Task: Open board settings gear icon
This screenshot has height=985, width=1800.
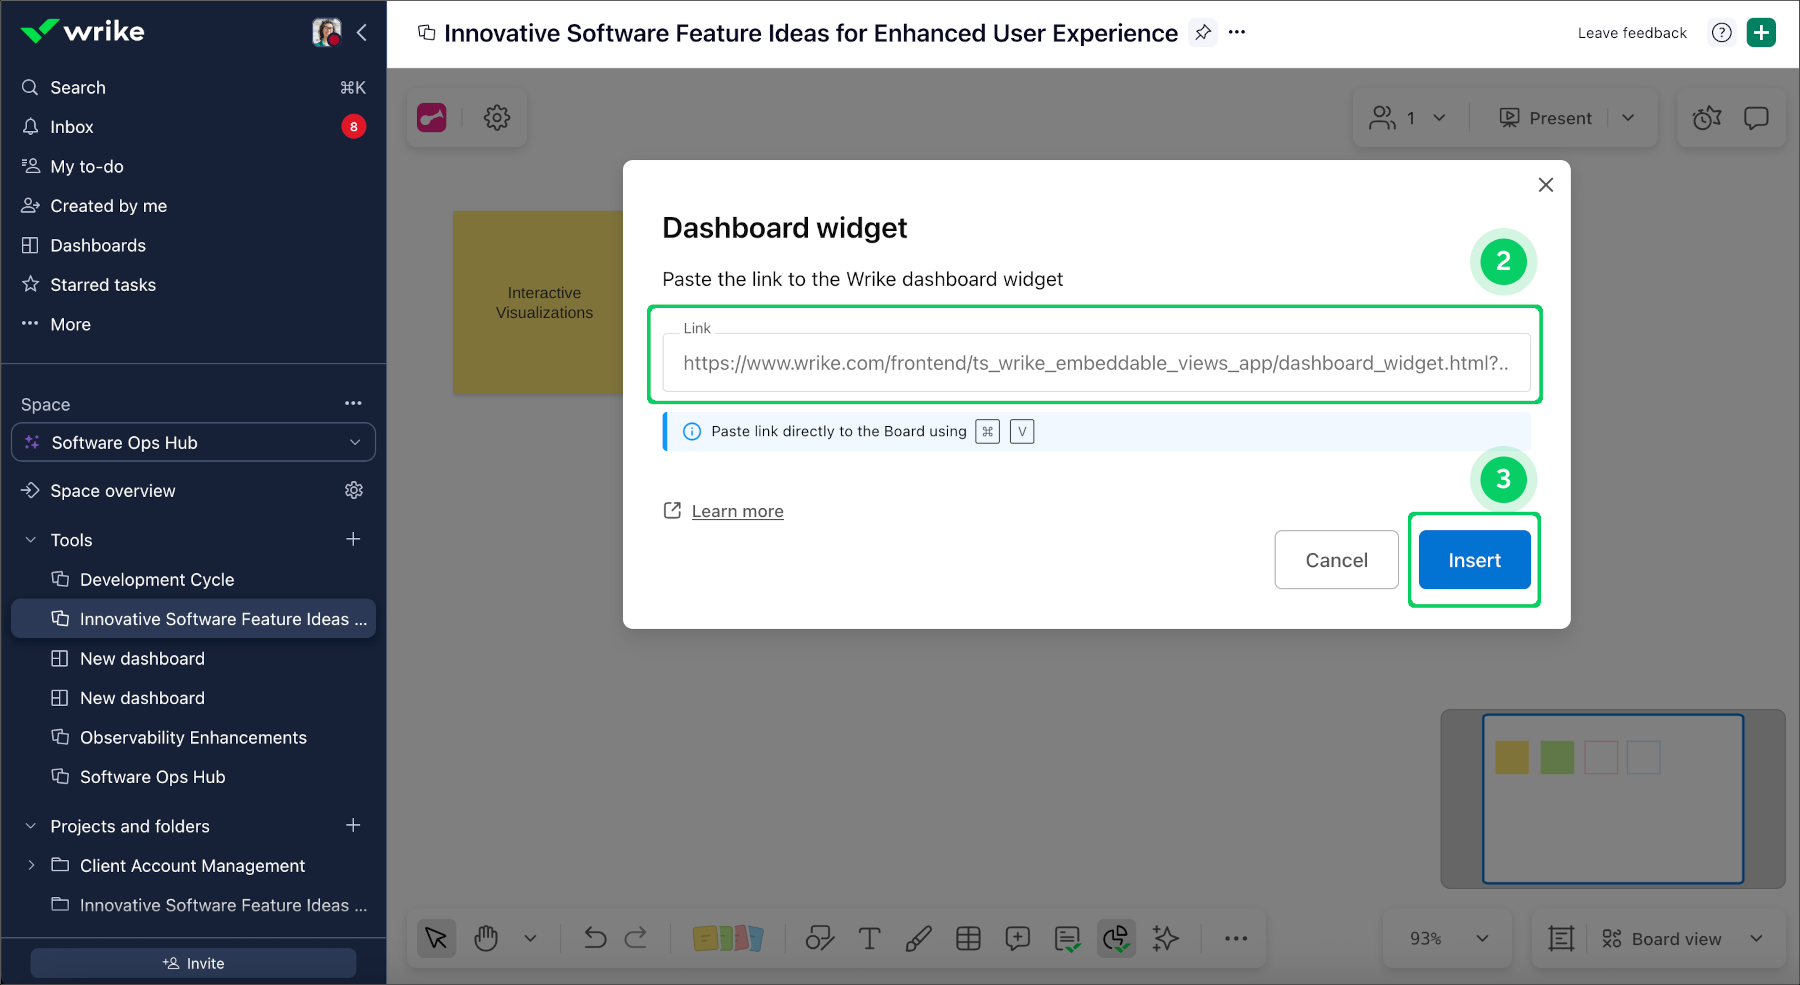Action: point(497,118)
